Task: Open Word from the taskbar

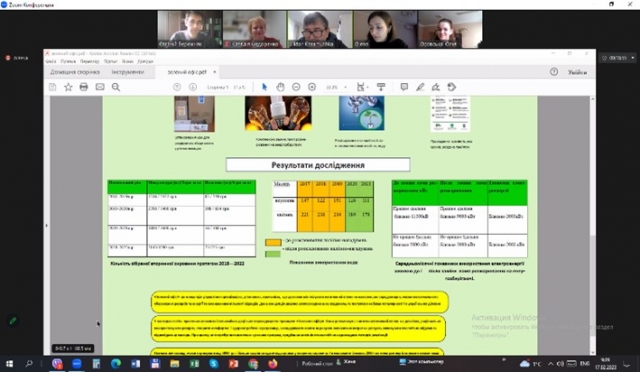Action: (x=136, y=363)
